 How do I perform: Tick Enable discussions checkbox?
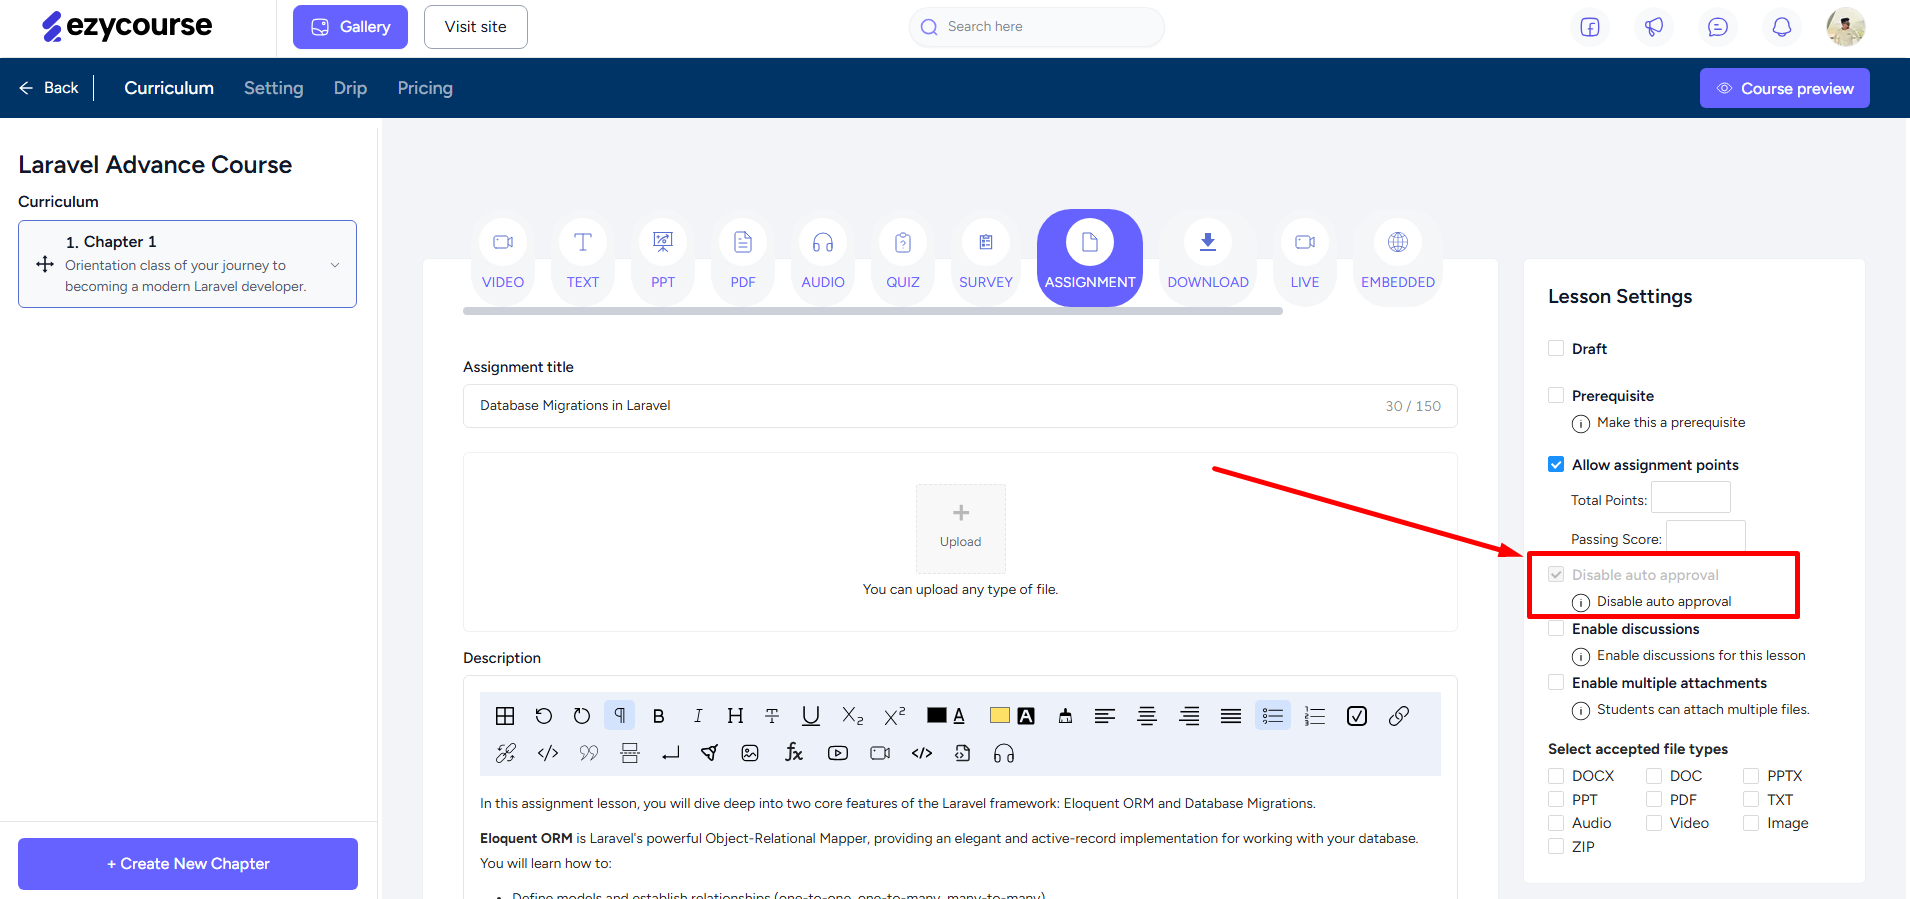pyautogui.click(x=1556, y=628)
